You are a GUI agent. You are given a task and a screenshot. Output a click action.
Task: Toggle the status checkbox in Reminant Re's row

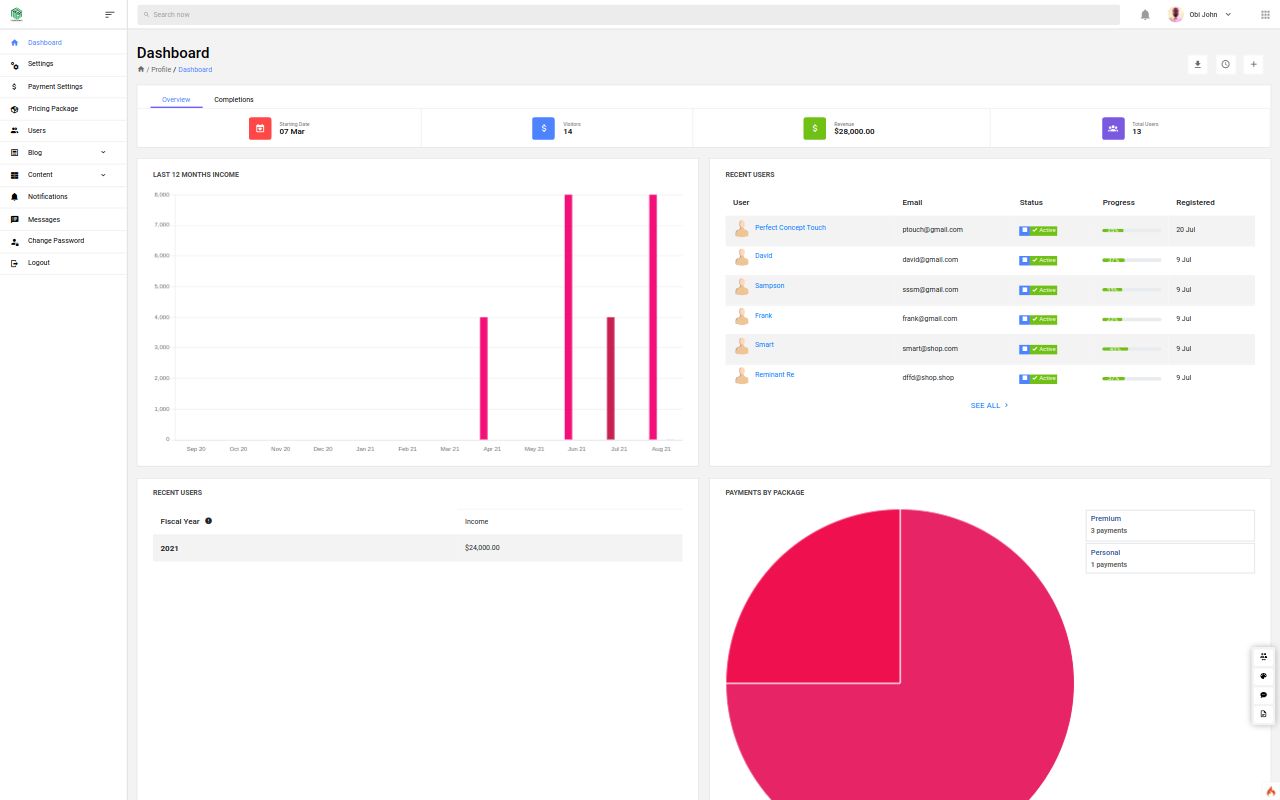click(x=1025, y=378)
